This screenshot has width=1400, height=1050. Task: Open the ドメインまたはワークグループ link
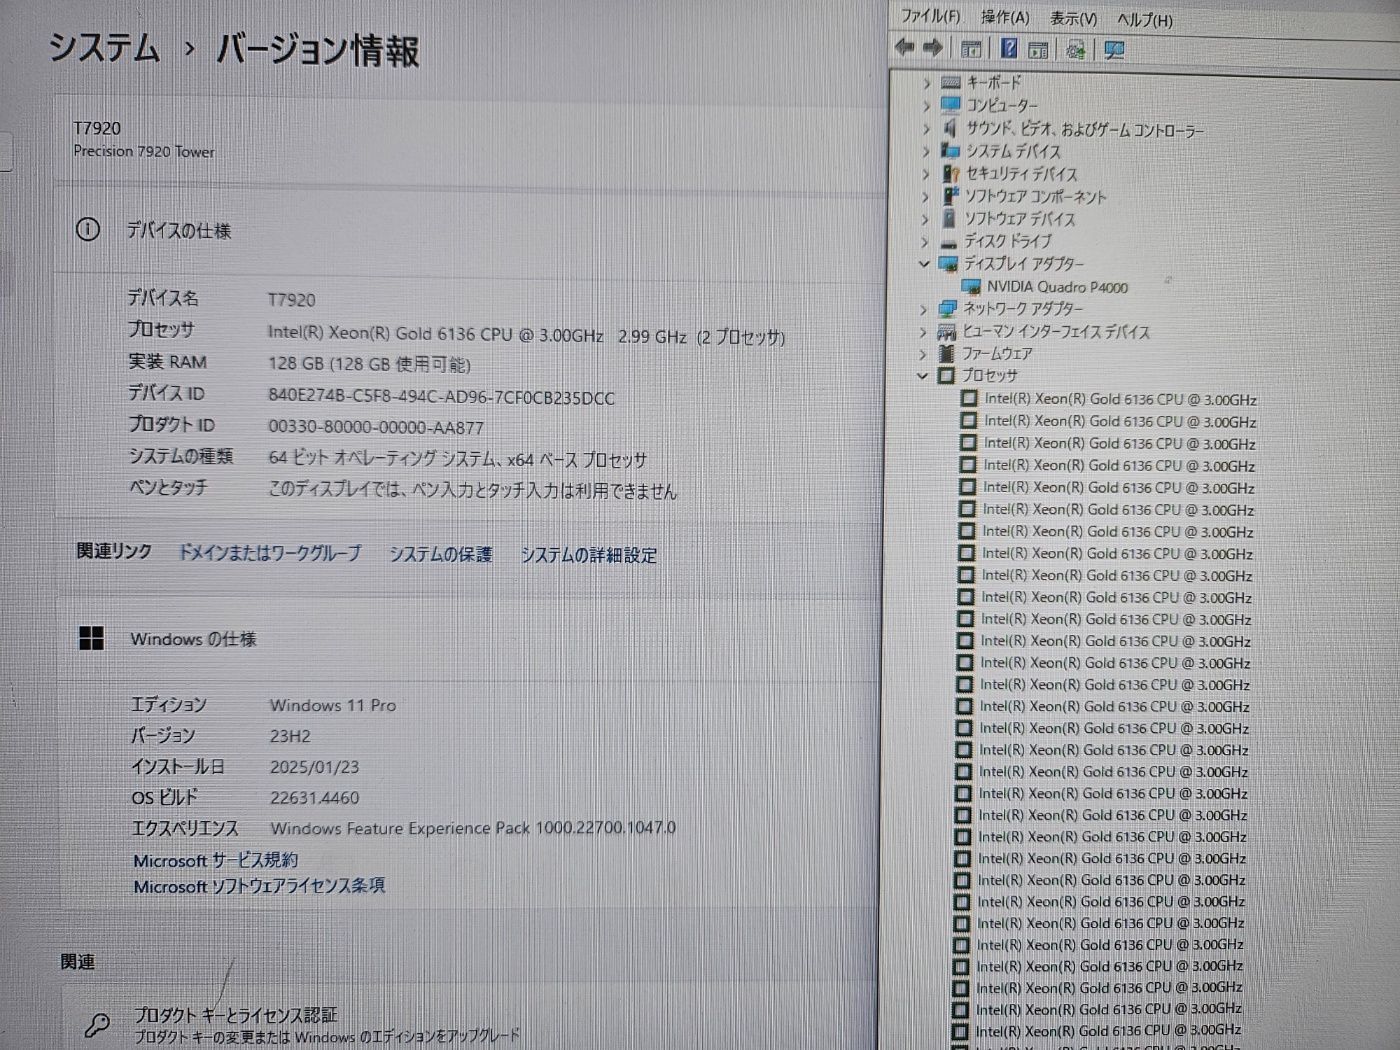[x=270, y=553]
